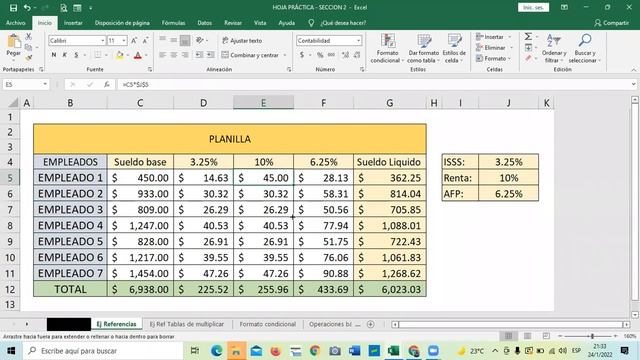640x360 pixels.
Task: Align cell content to top
Action: point(162,40)
